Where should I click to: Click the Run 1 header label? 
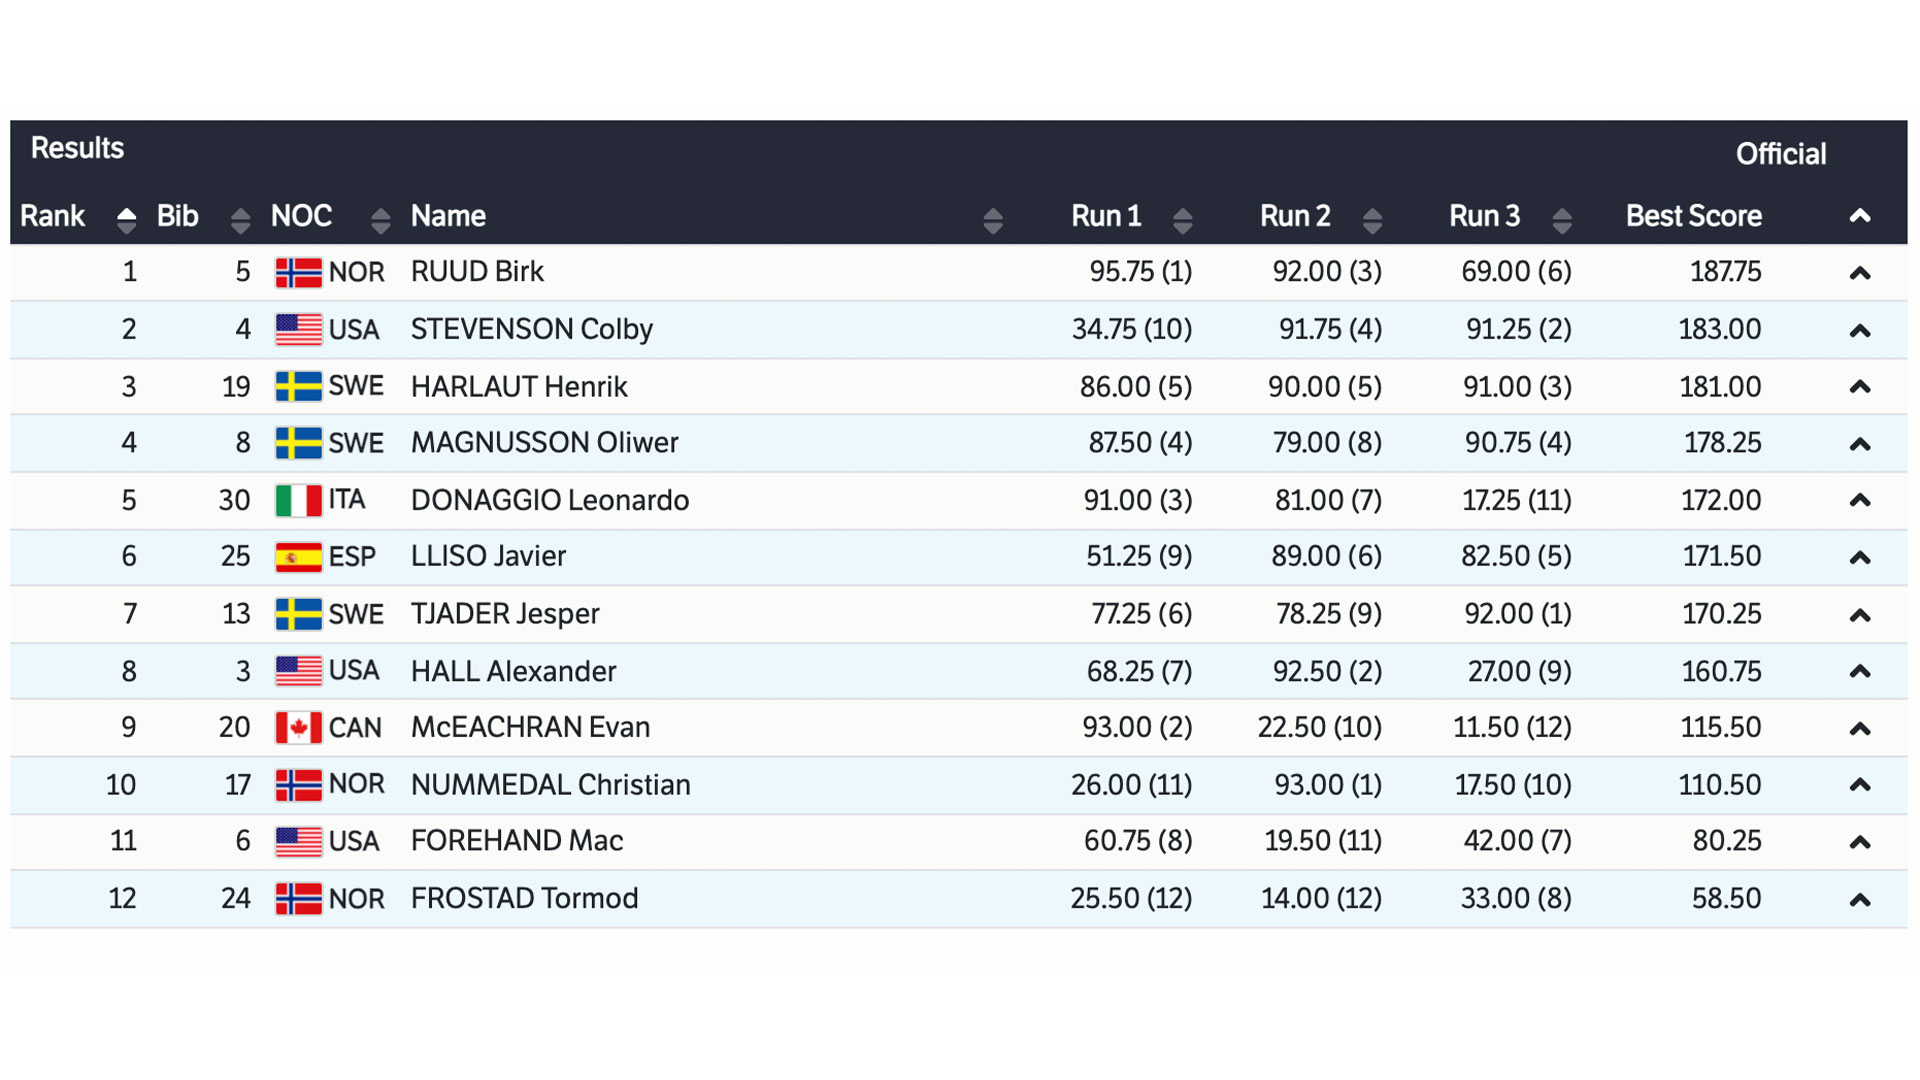click(x=1106, y=216)
